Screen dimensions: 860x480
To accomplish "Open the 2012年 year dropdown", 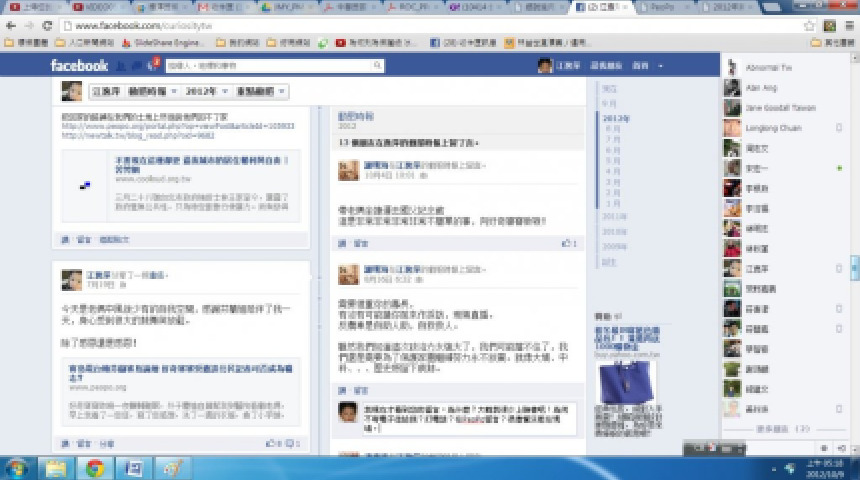I will pos(203,92).
